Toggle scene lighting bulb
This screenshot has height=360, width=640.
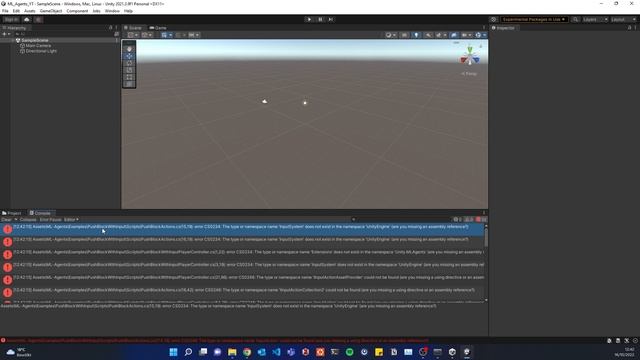(x=416, y=35)
